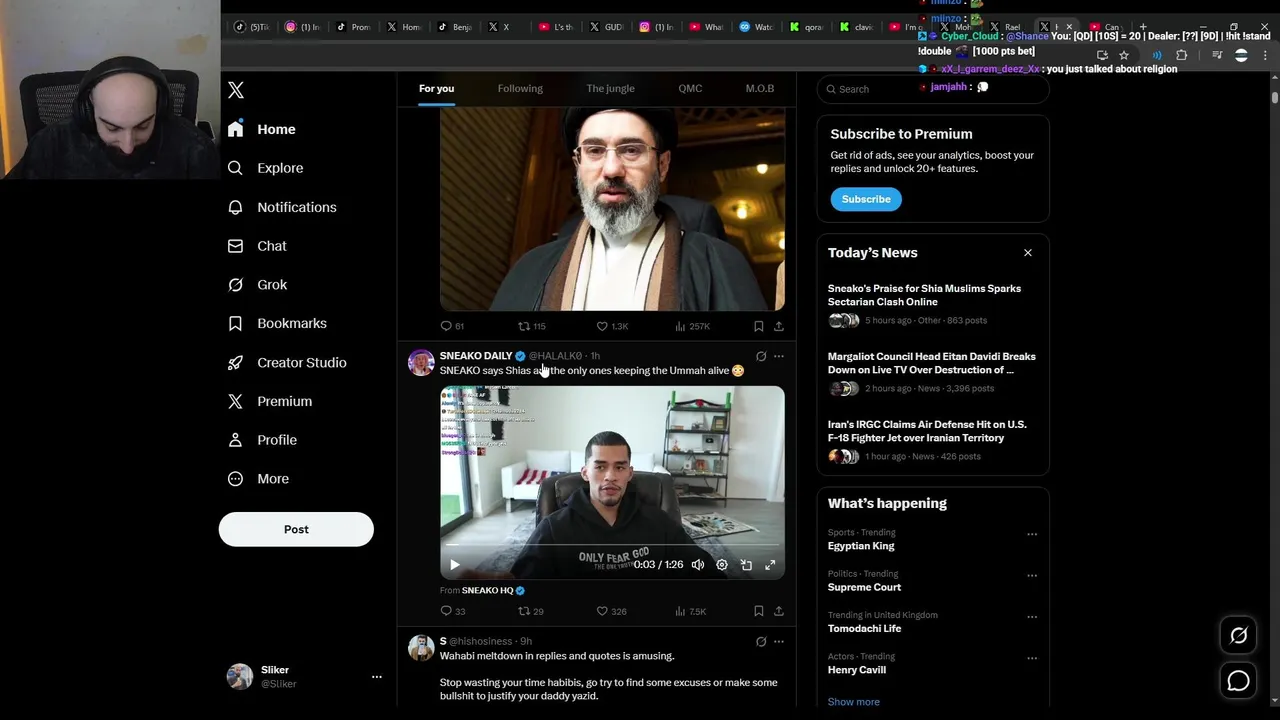
Task: Bookmark the post with 7.5K views
Action: (x=759, y=611)
